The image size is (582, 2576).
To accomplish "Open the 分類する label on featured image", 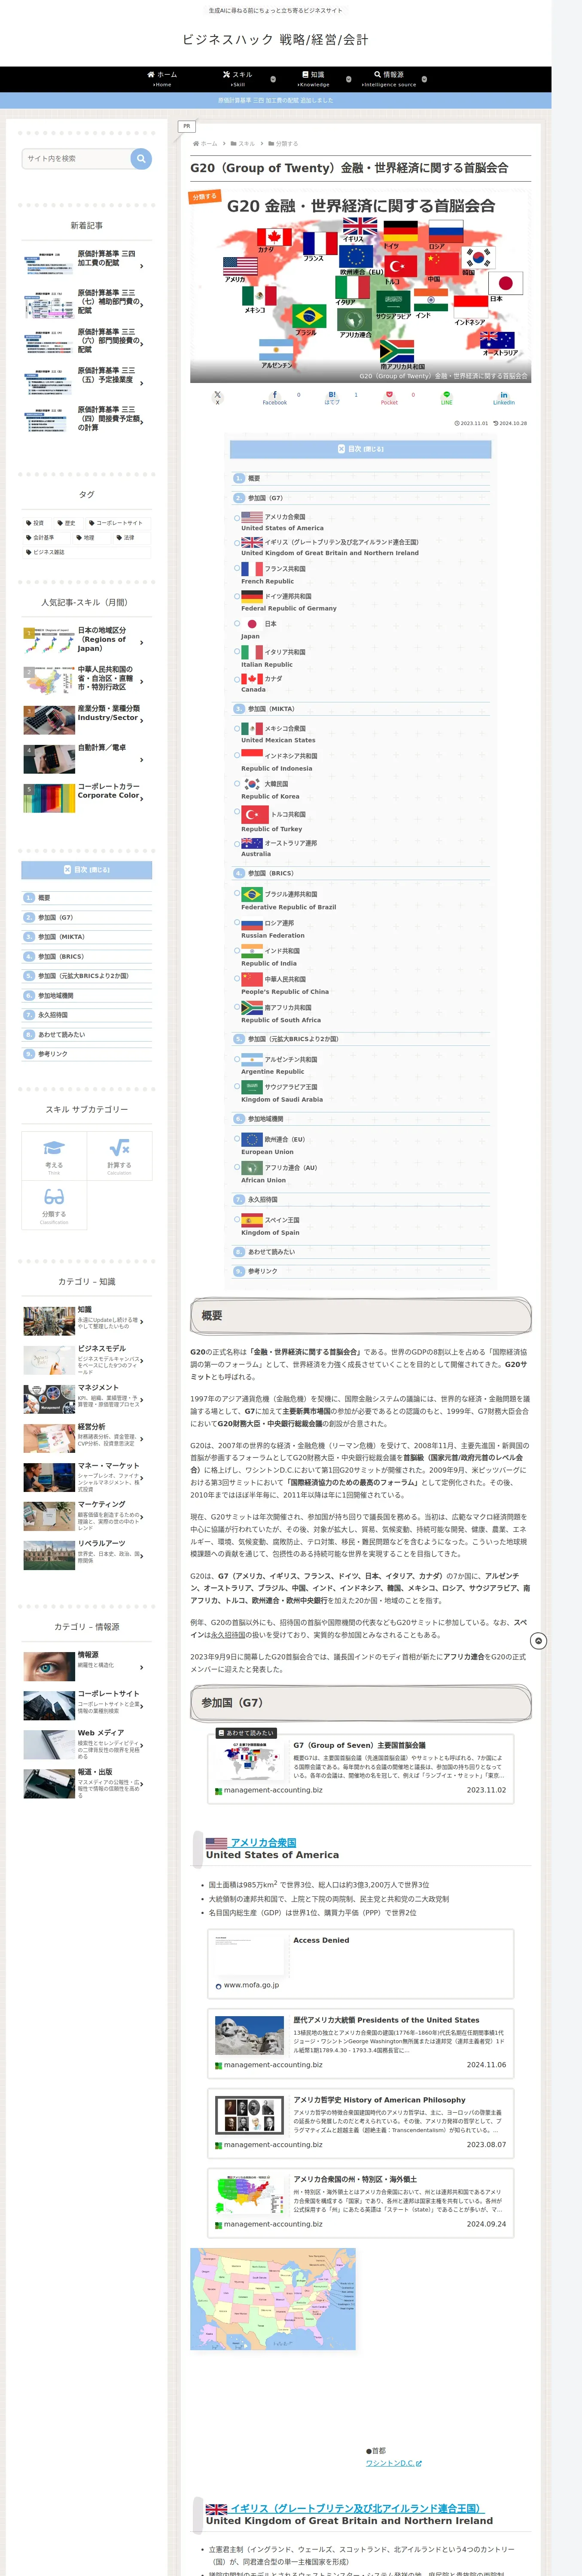I will [205, 197].
